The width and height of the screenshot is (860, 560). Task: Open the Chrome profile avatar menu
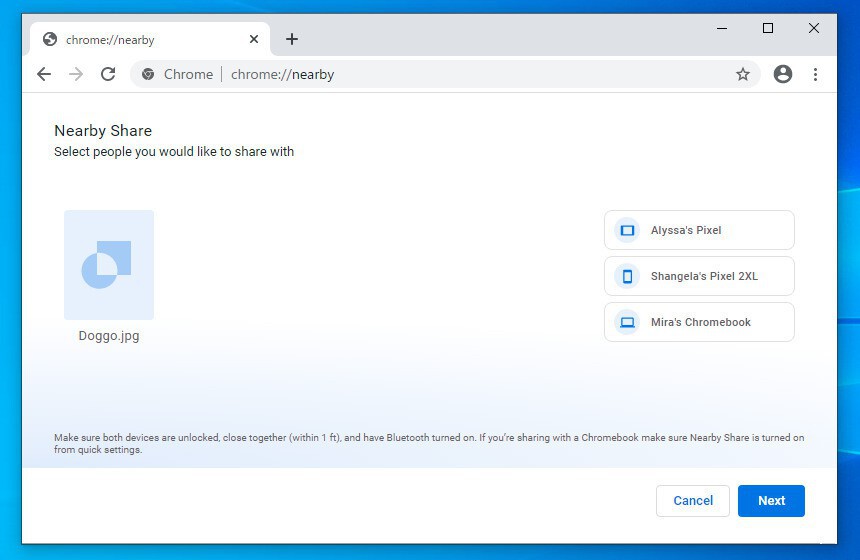pyautogui.click(x=783, y=74)
